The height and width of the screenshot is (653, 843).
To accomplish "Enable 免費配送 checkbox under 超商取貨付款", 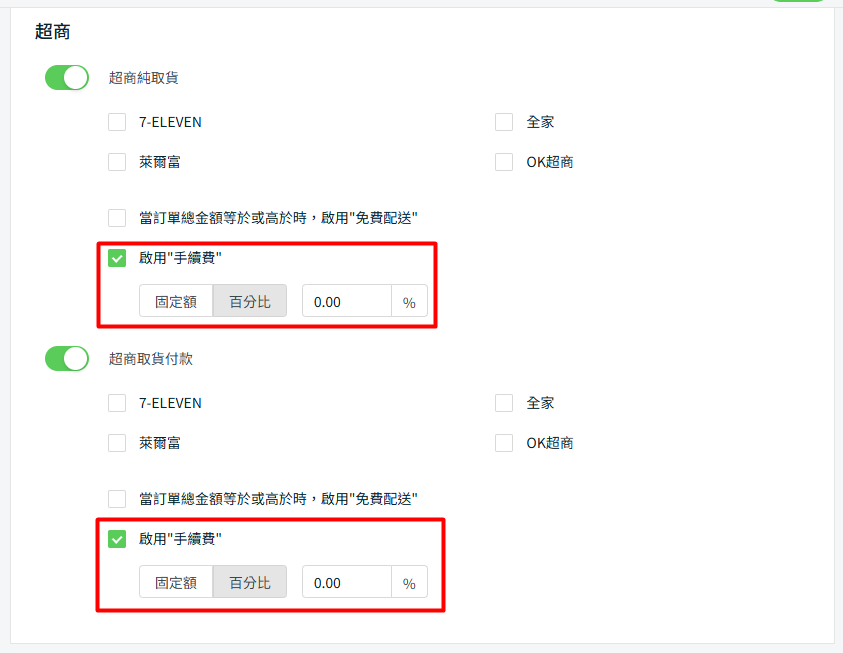I will coord(117,498).
